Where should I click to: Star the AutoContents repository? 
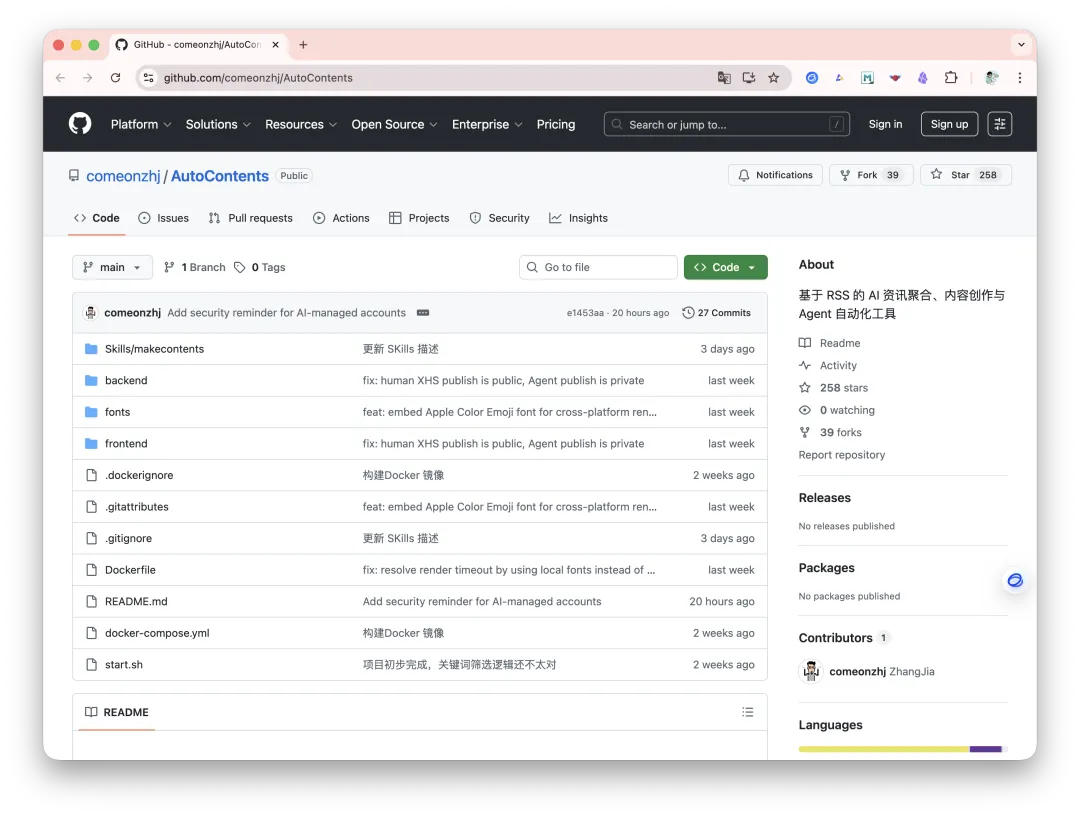click(966, 175)
